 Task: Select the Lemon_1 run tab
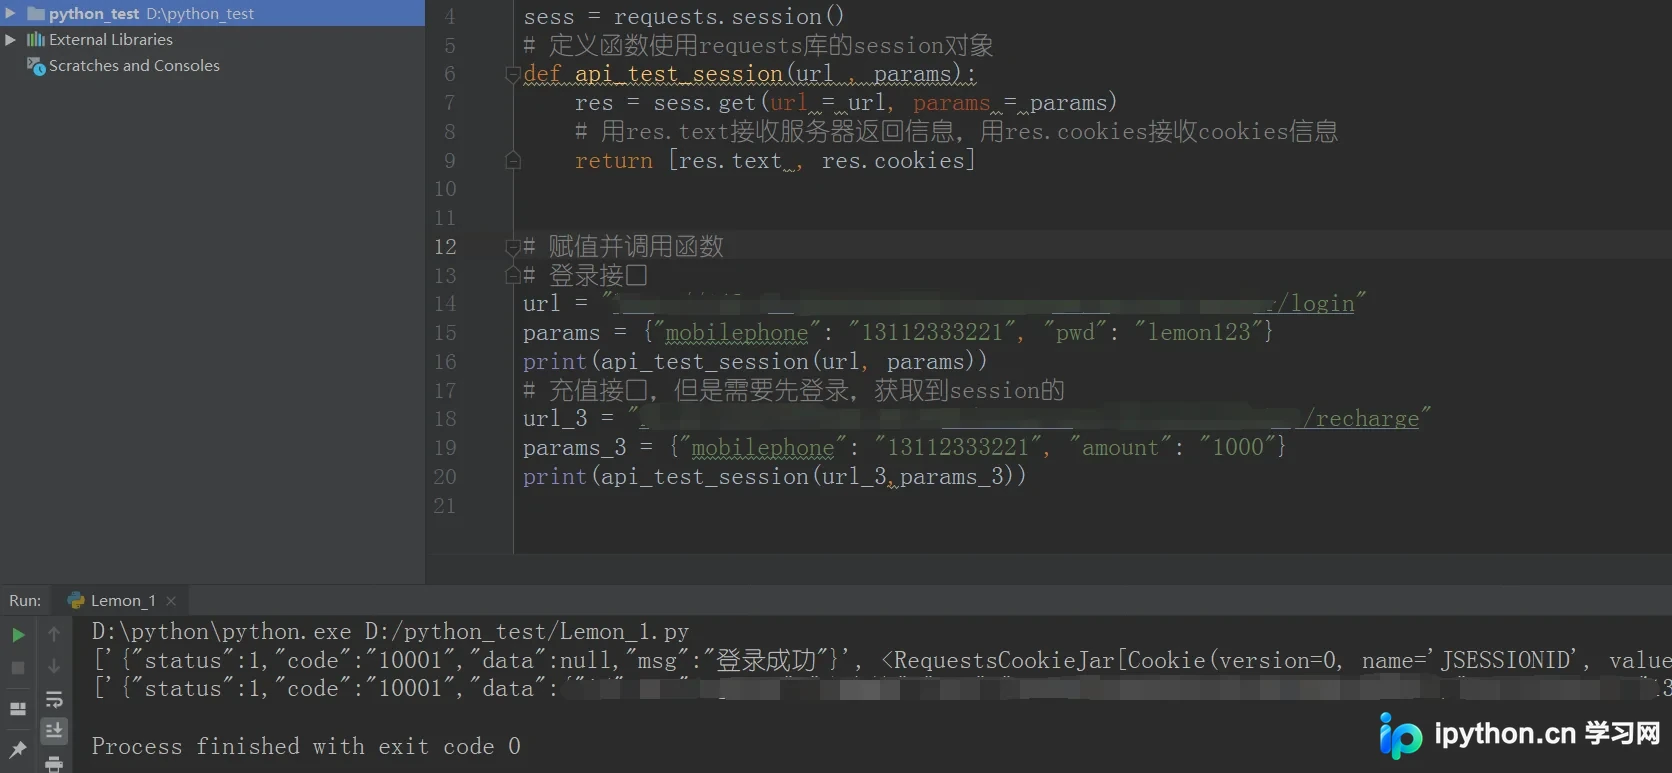pos(121,600)
